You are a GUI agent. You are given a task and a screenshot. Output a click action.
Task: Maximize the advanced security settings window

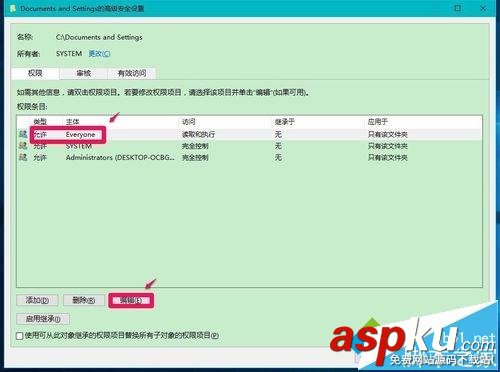[x=458, y=8]
